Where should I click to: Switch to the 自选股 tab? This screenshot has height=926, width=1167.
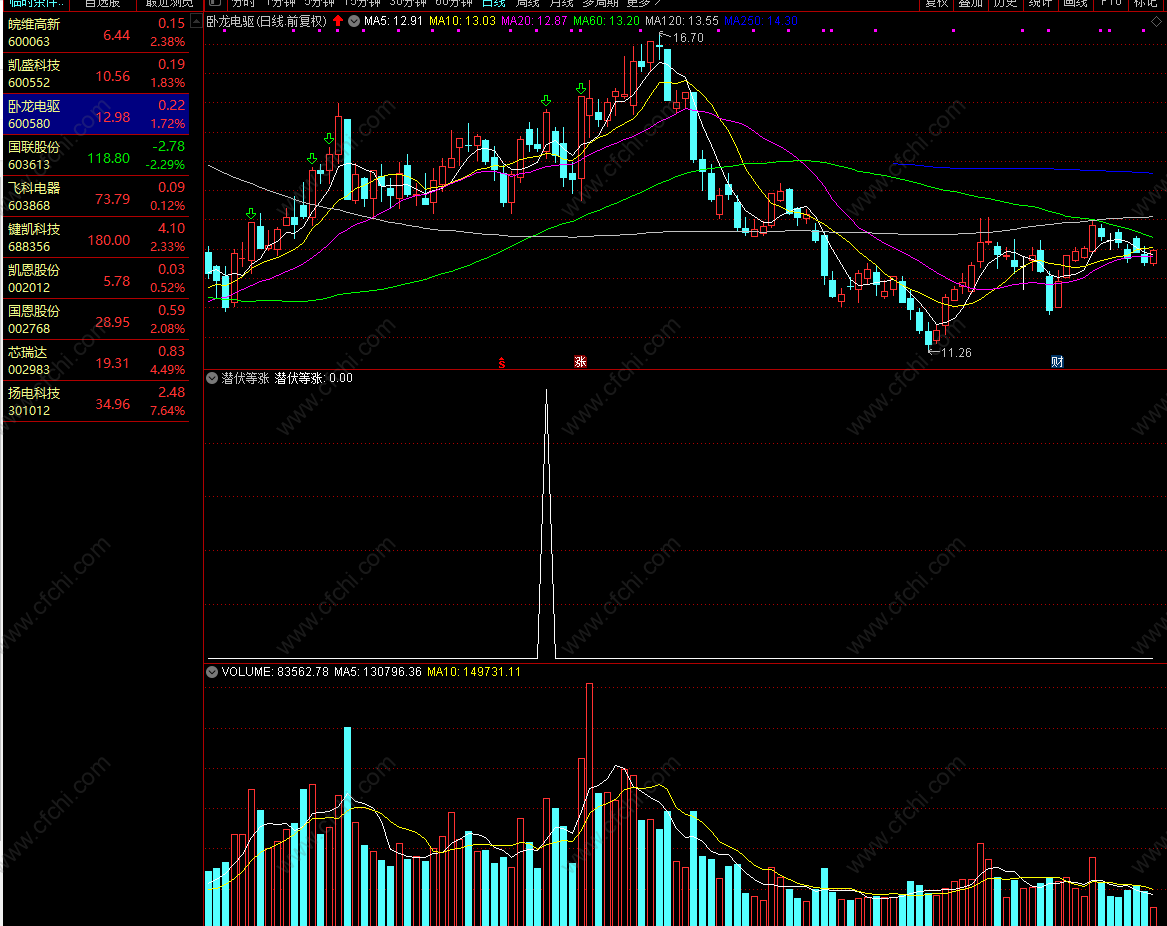coord(103,4)
